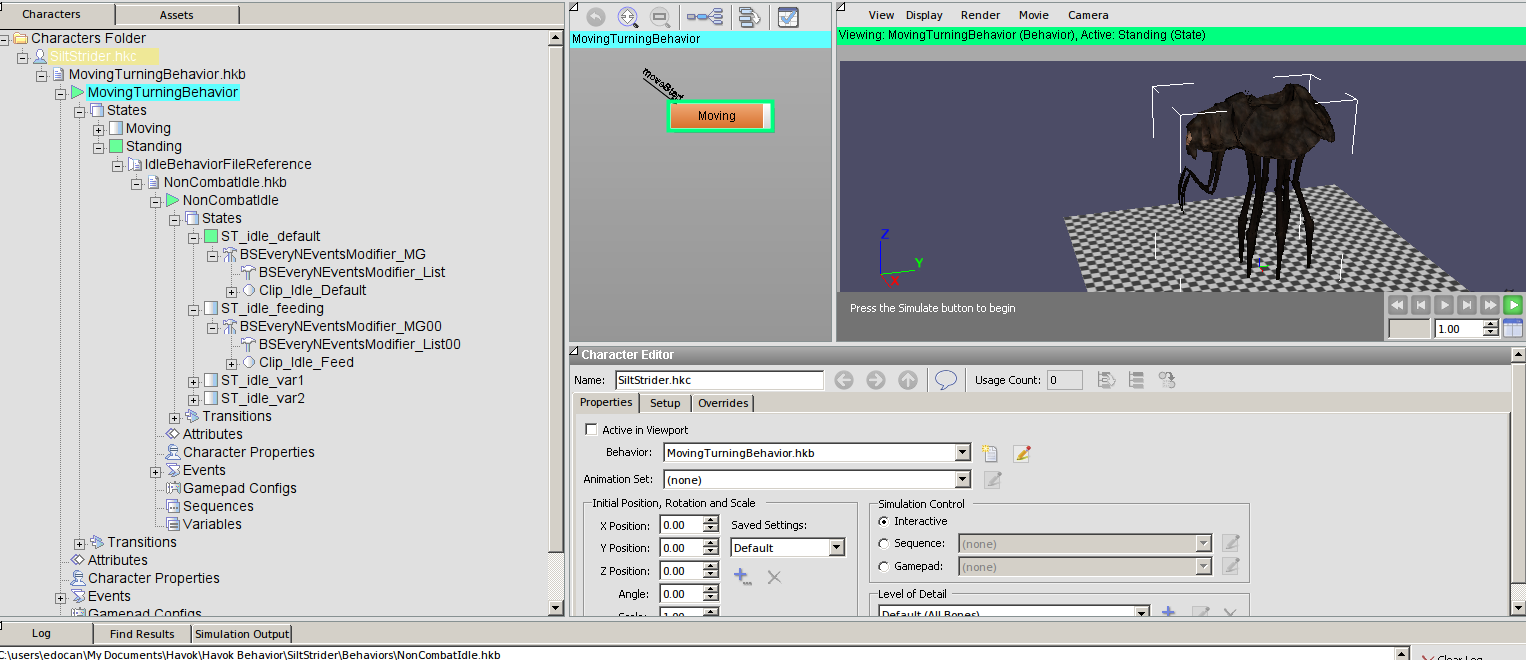Select the Sequence radio button
The width and height of the screenshot is (1526, 660).
883,543
